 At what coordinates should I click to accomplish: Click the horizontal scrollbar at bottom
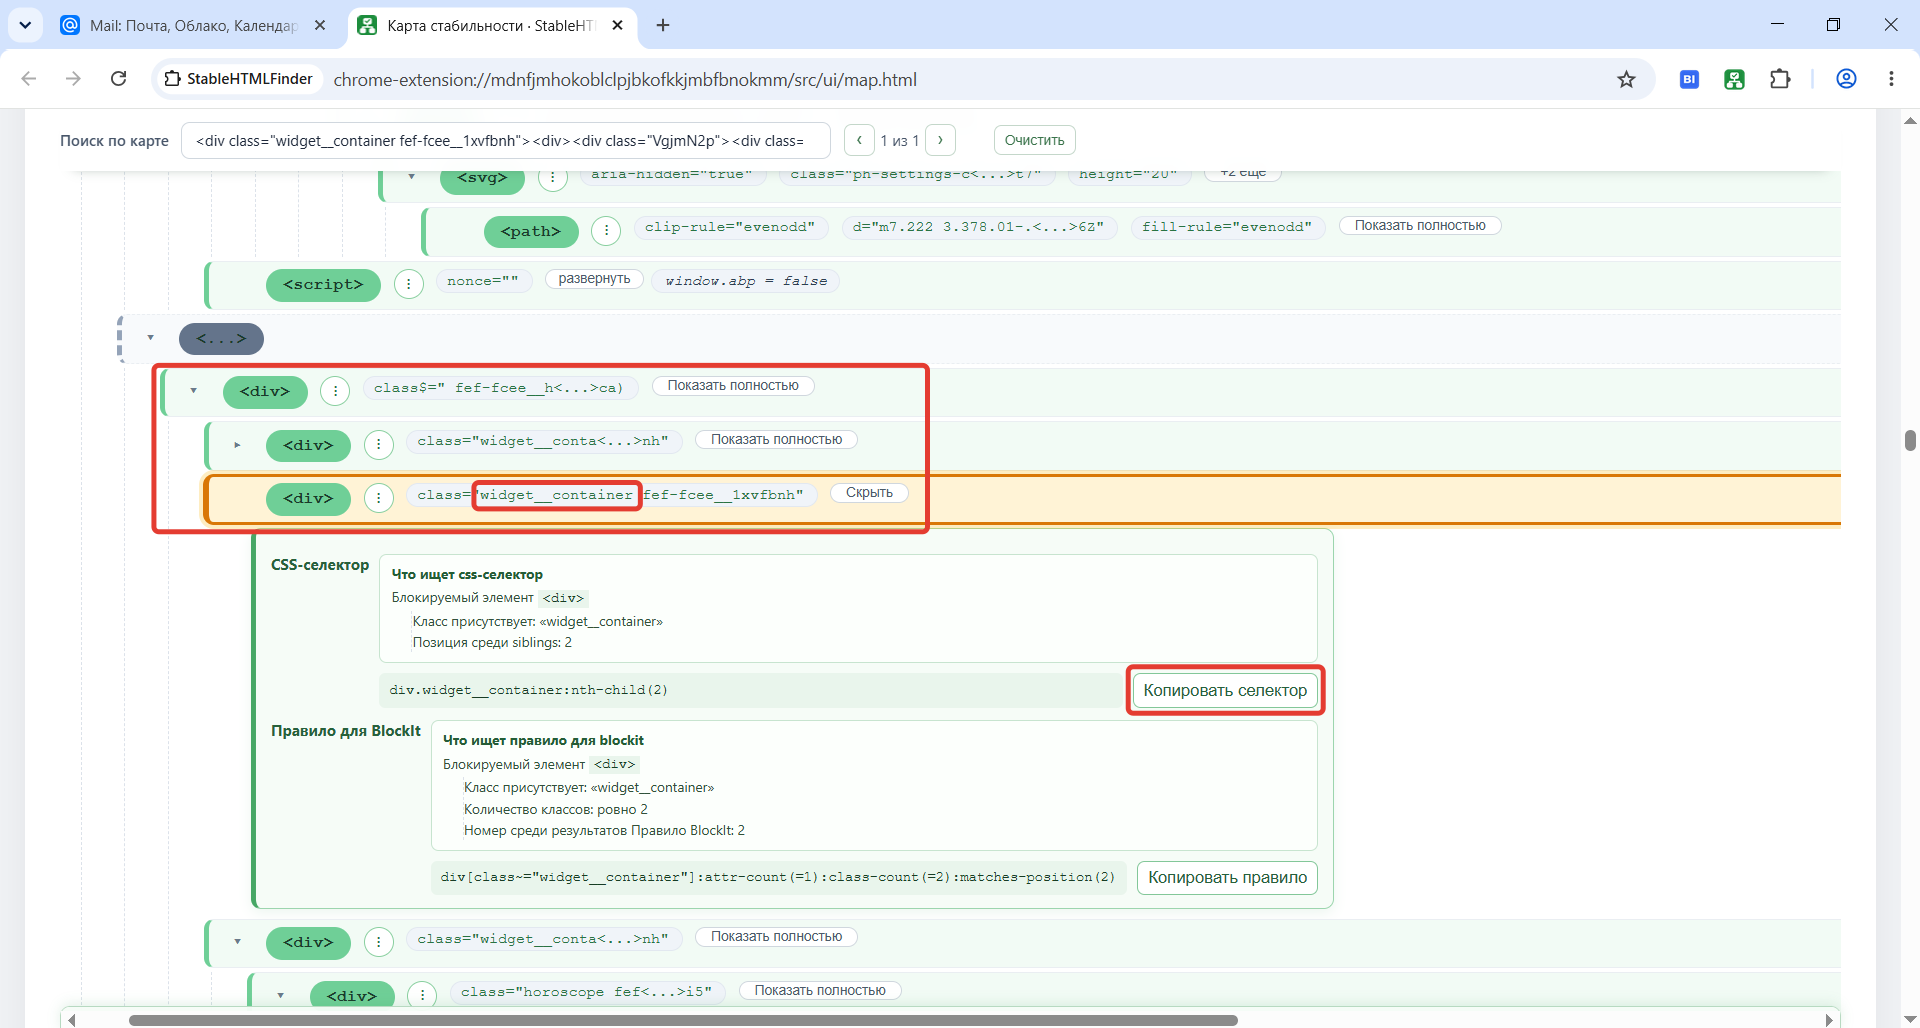[683, 1020]
